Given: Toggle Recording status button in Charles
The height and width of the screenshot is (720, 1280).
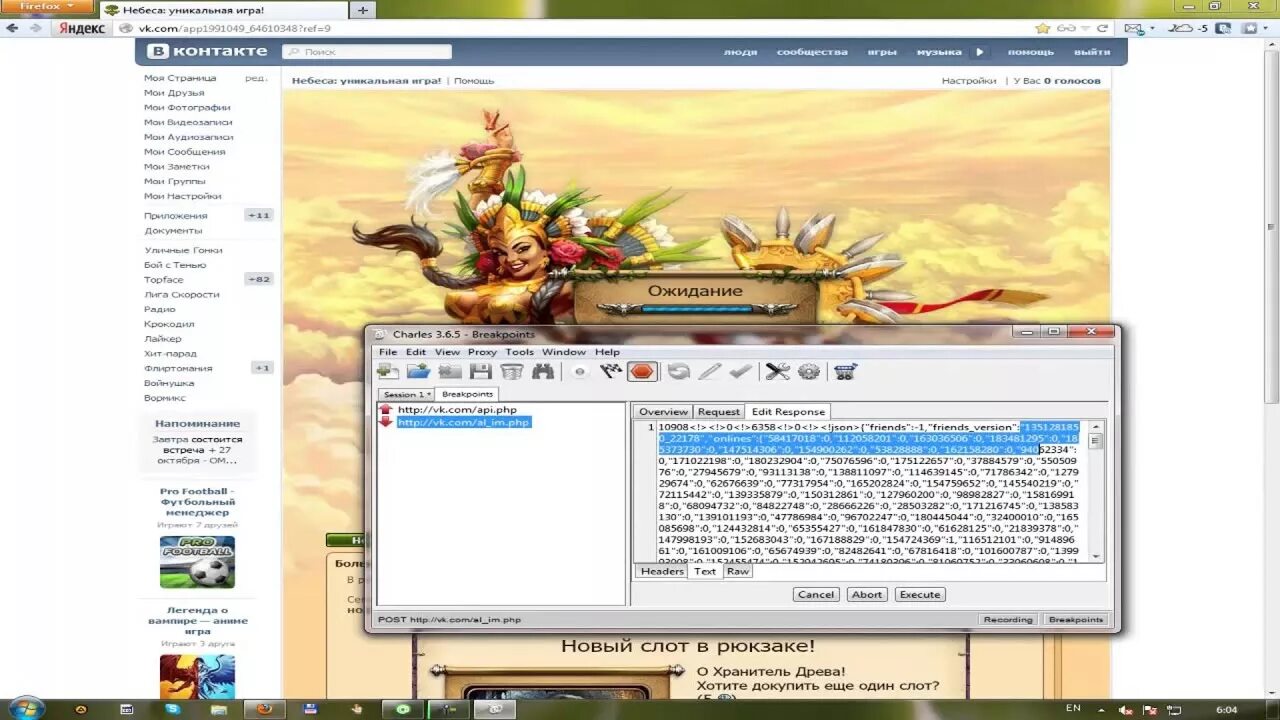Looking at the screenshot, I should pos(1008,619).
